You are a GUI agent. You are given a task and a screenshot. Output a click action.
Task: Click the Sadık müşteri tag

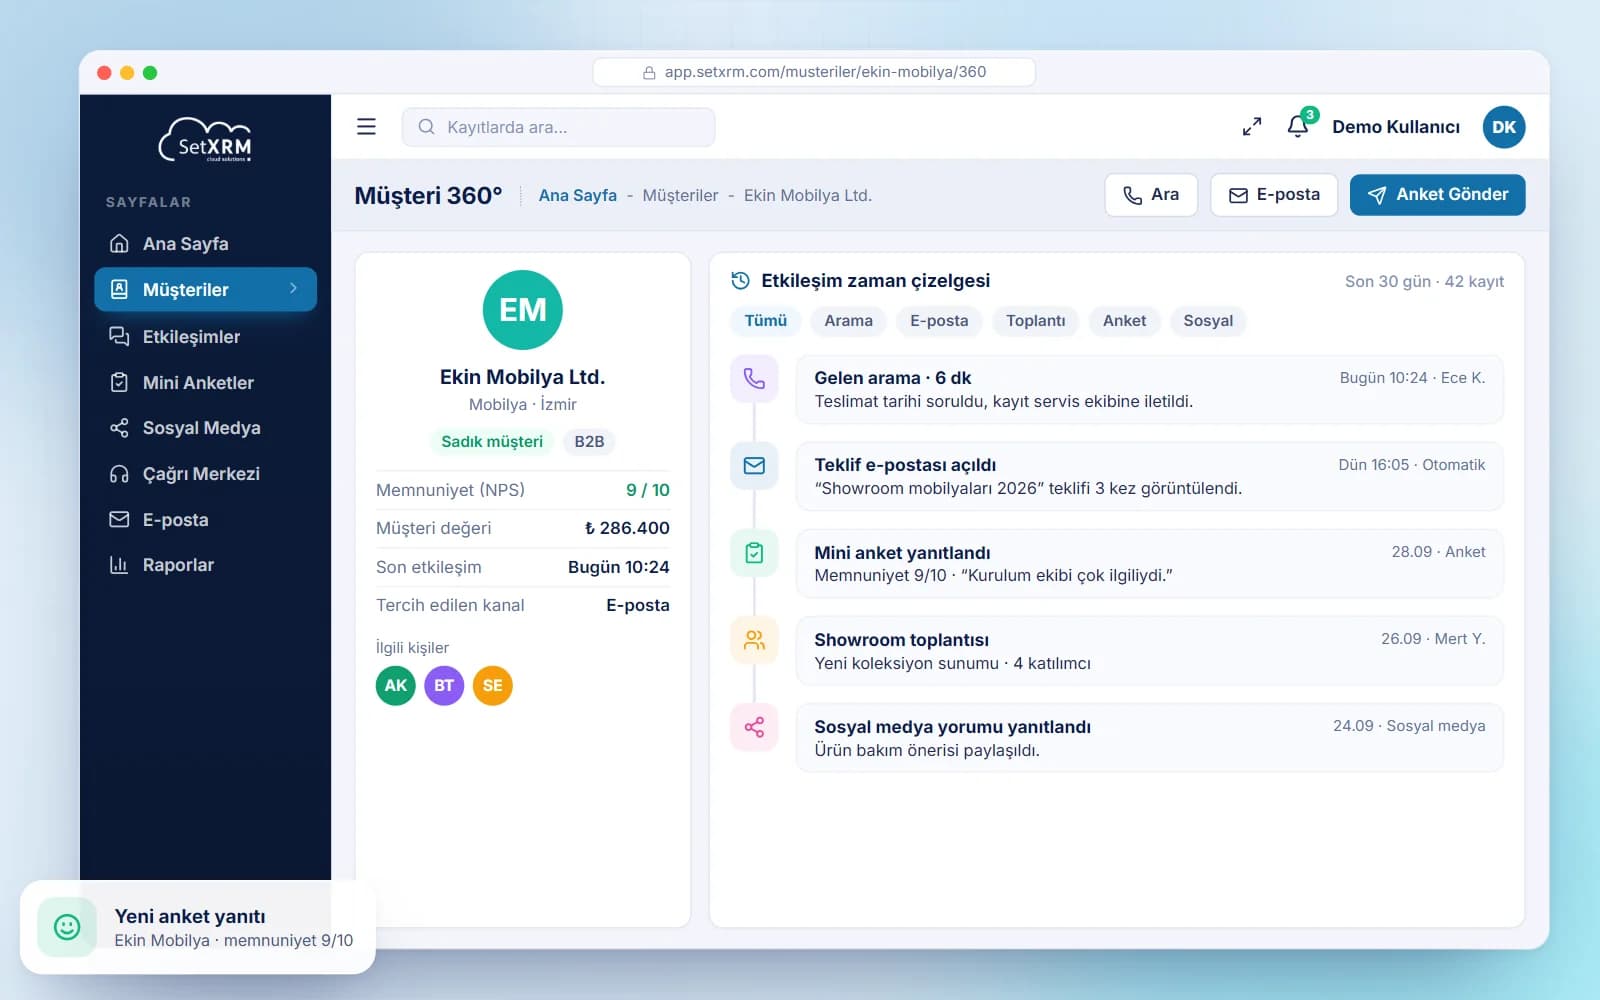tap(492, 442)
